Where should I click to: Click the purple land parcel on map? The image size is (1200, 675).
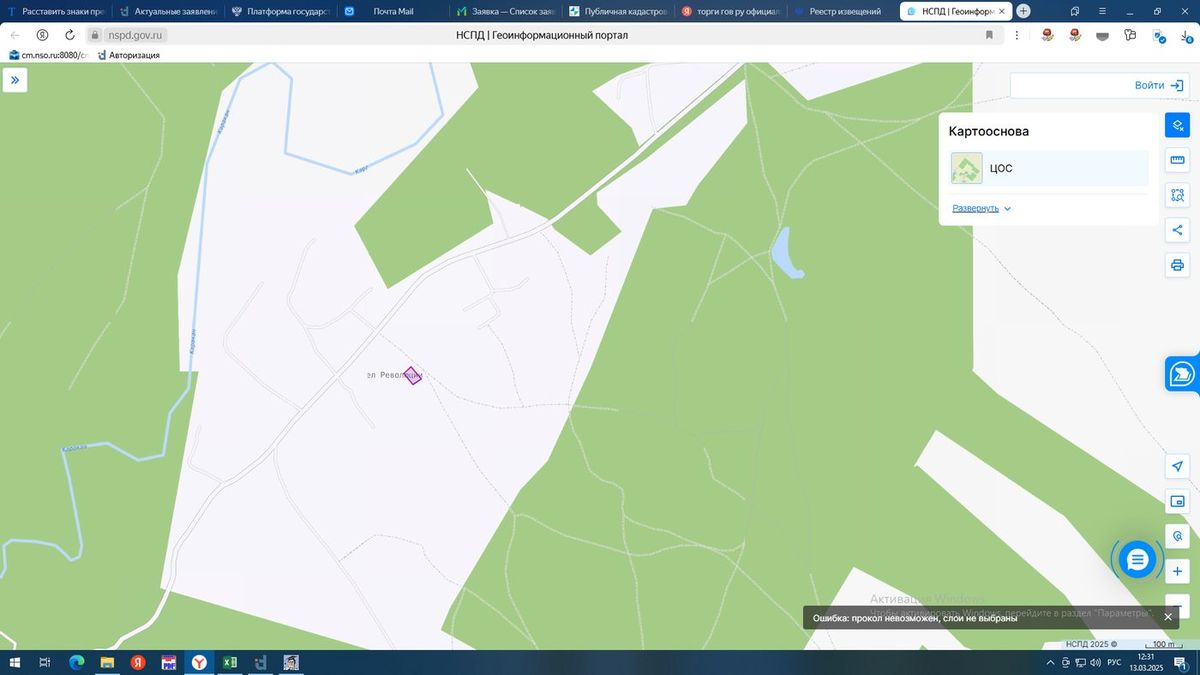pyautogui.click(x=413, y=376)
